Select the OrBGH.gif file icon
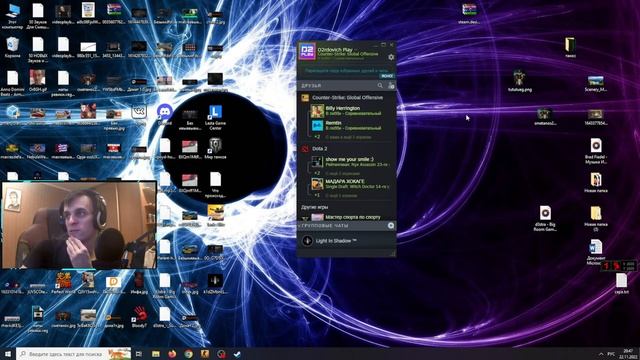This screenshot has width=640, height=360. point(38,80)
